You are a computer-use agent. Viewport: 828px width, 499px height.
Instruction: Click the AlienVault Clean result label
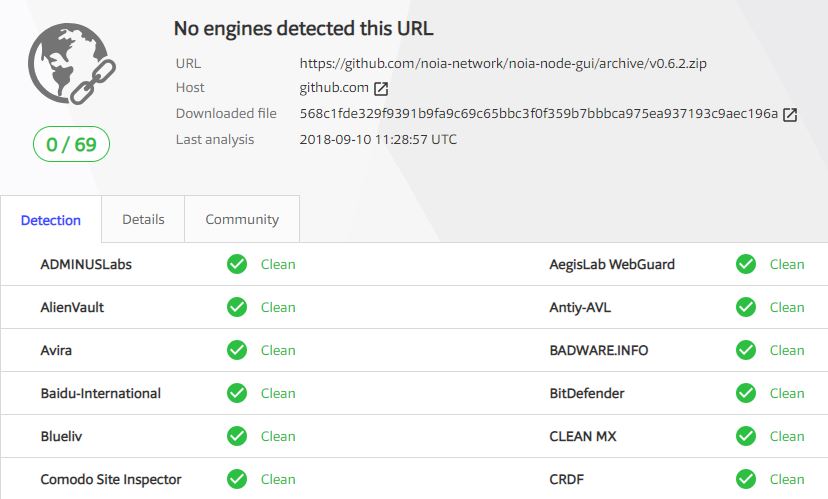click(x=278, y=307)
